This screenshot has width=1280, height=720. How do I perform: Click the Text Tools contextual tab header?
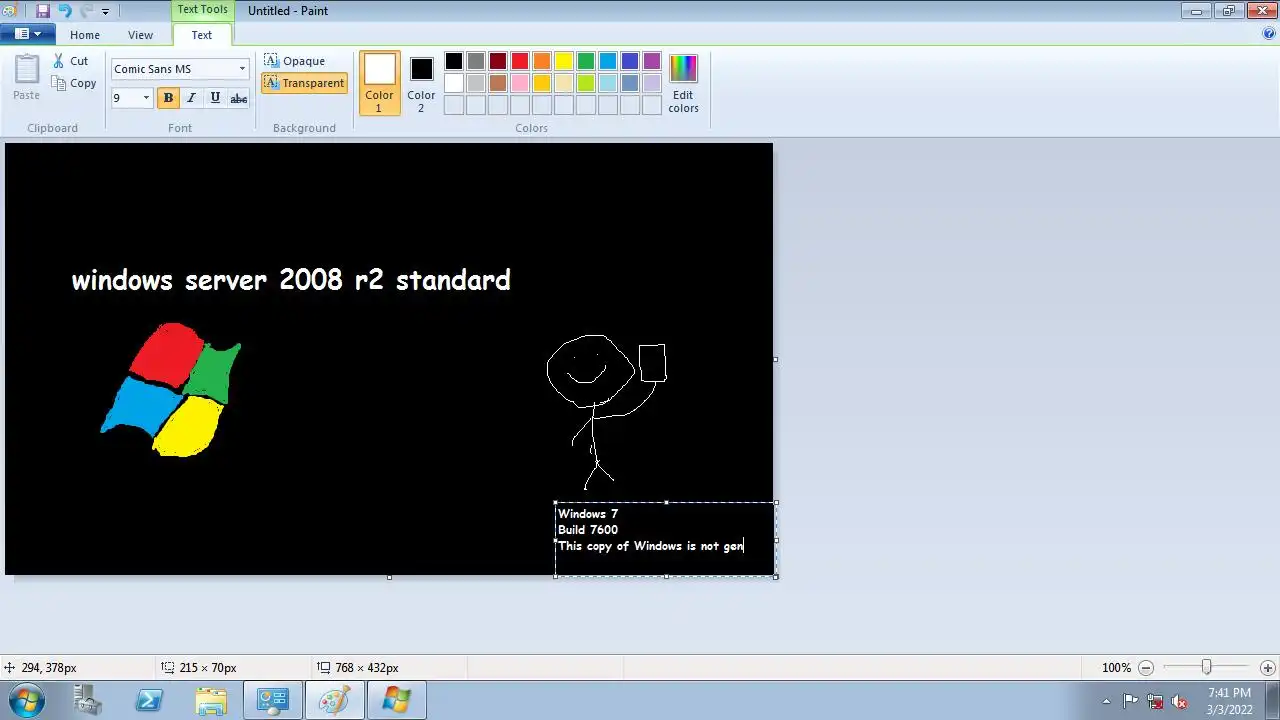(203, 10)
